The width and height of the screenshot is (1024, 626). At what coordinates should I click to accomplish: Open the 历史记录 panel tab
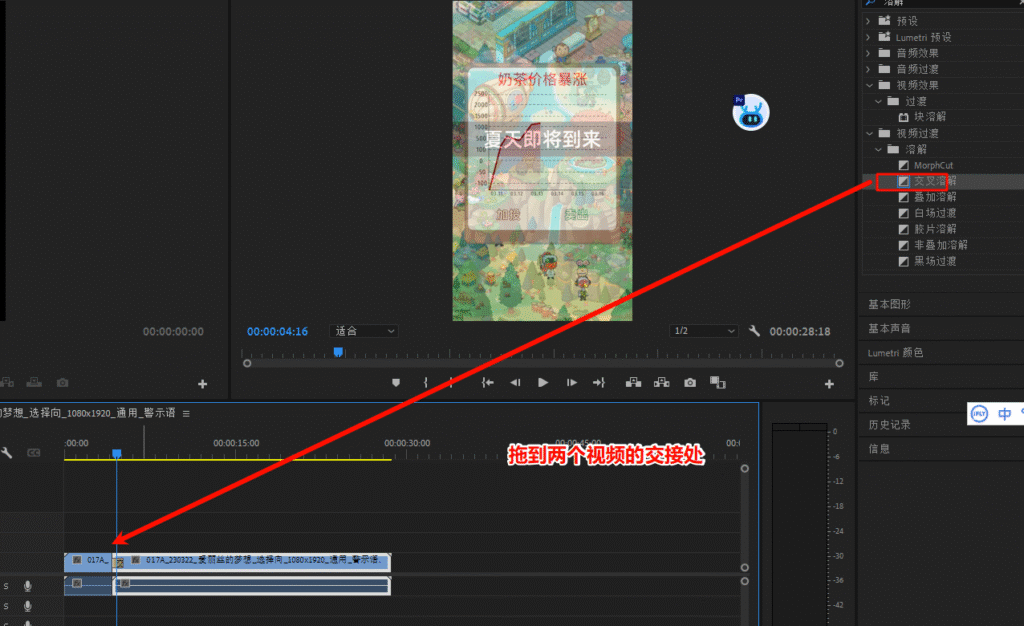889,424
